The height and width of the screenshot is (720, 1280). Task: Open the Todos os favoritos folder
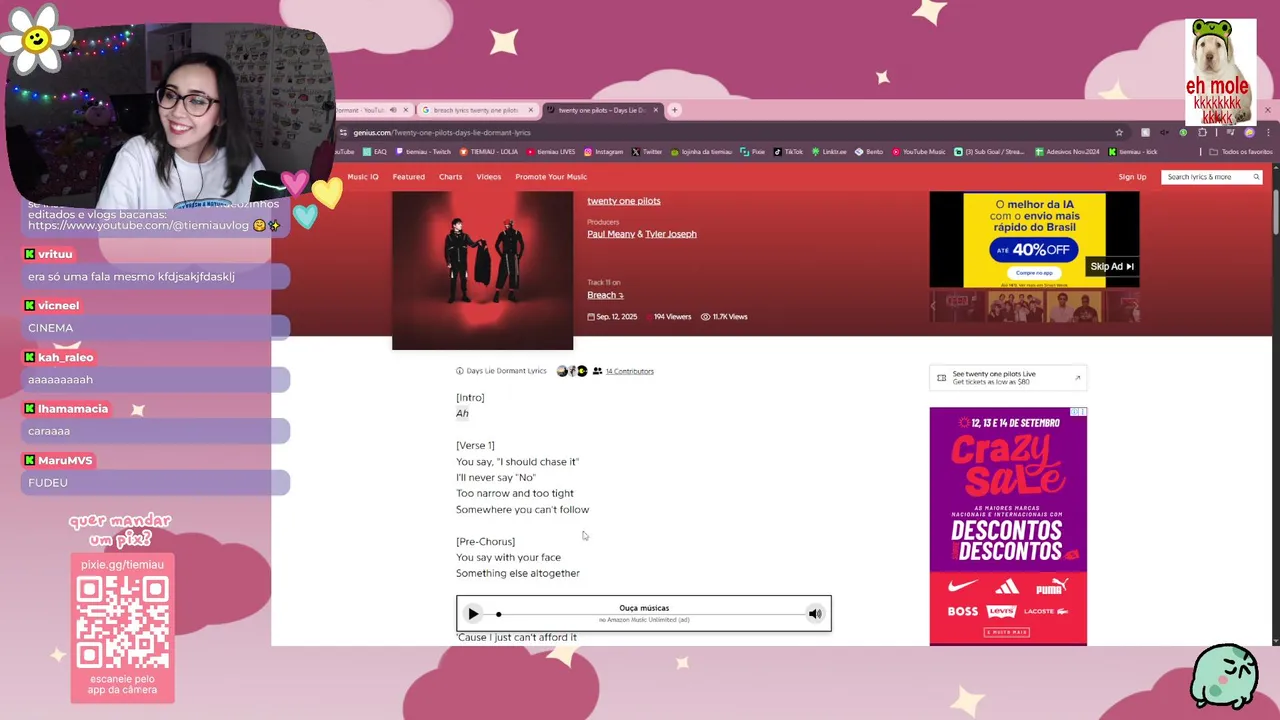click(x=1241, y=152)
